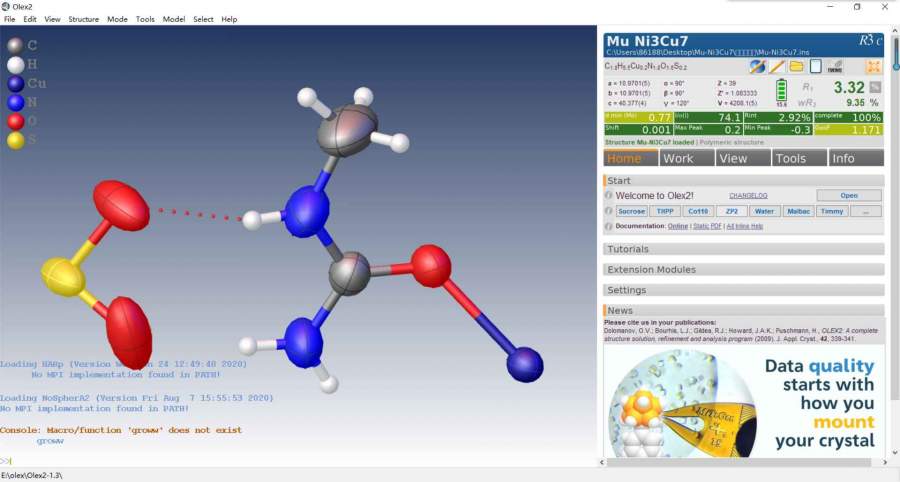Click the blank page document icon
Image resolution: width=900 pixels, height=482 pixels.
click(x=816, y=66)
